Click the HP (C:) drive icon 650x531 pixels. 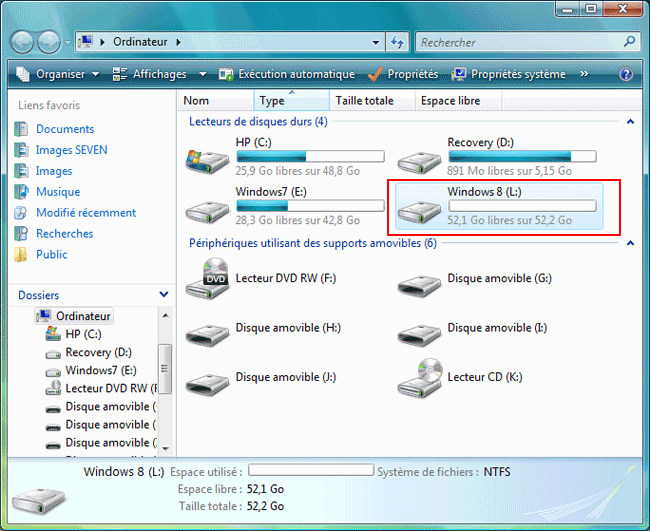click(x=207, y=159)
